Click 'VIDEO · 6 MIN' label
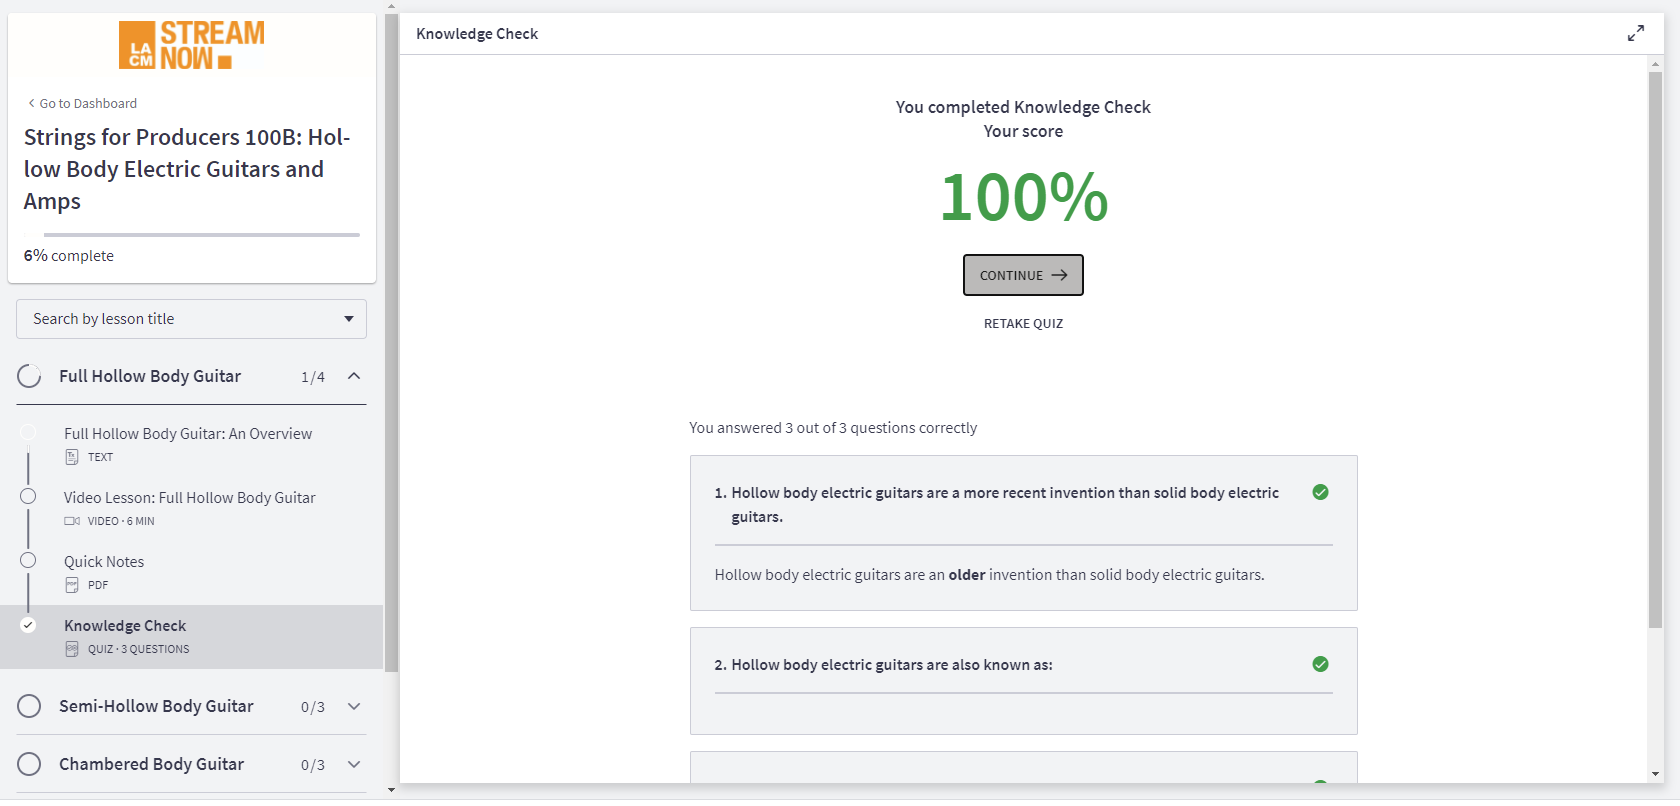Viewport: 1680px width, 806px height. (121, 521)
